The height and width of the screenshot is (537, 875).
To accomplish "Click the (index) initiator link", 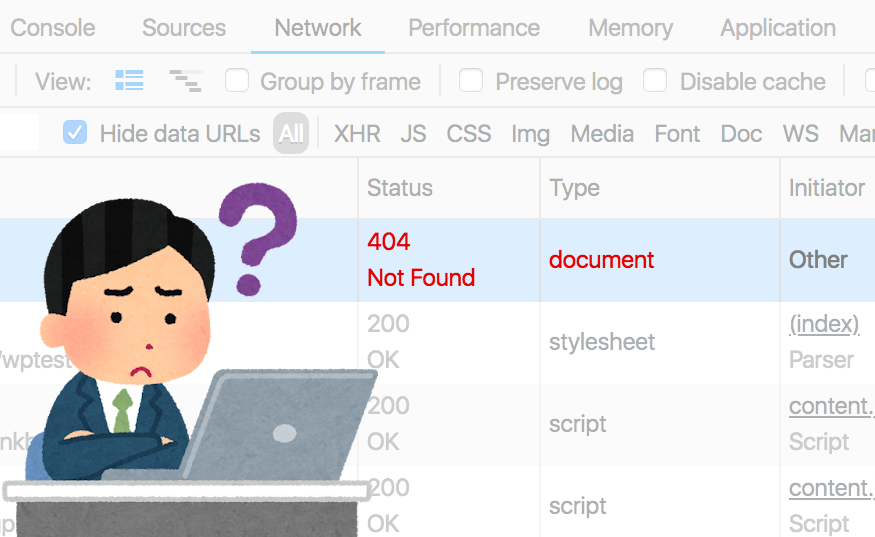I will pyautogui.click(x=824, y=324).
